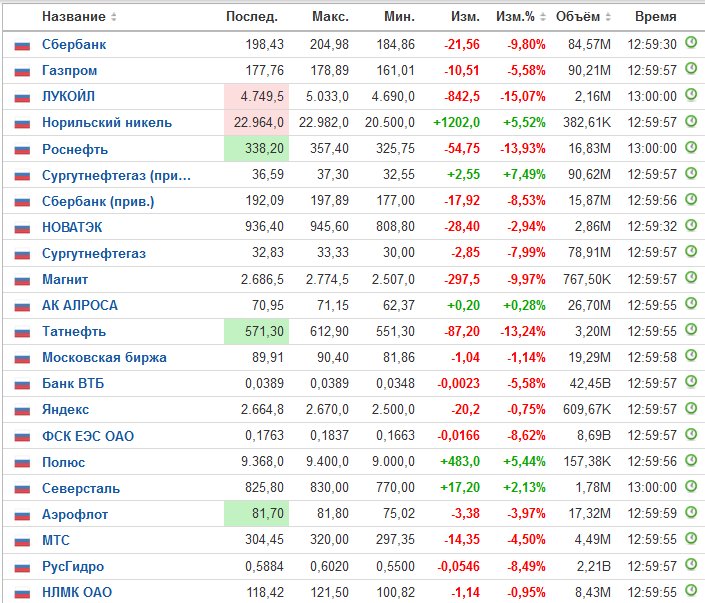The height and width of the screenshot is (603, 705).
Task: Open the НОВАТЭК stock link
Action: coord(72,227)
